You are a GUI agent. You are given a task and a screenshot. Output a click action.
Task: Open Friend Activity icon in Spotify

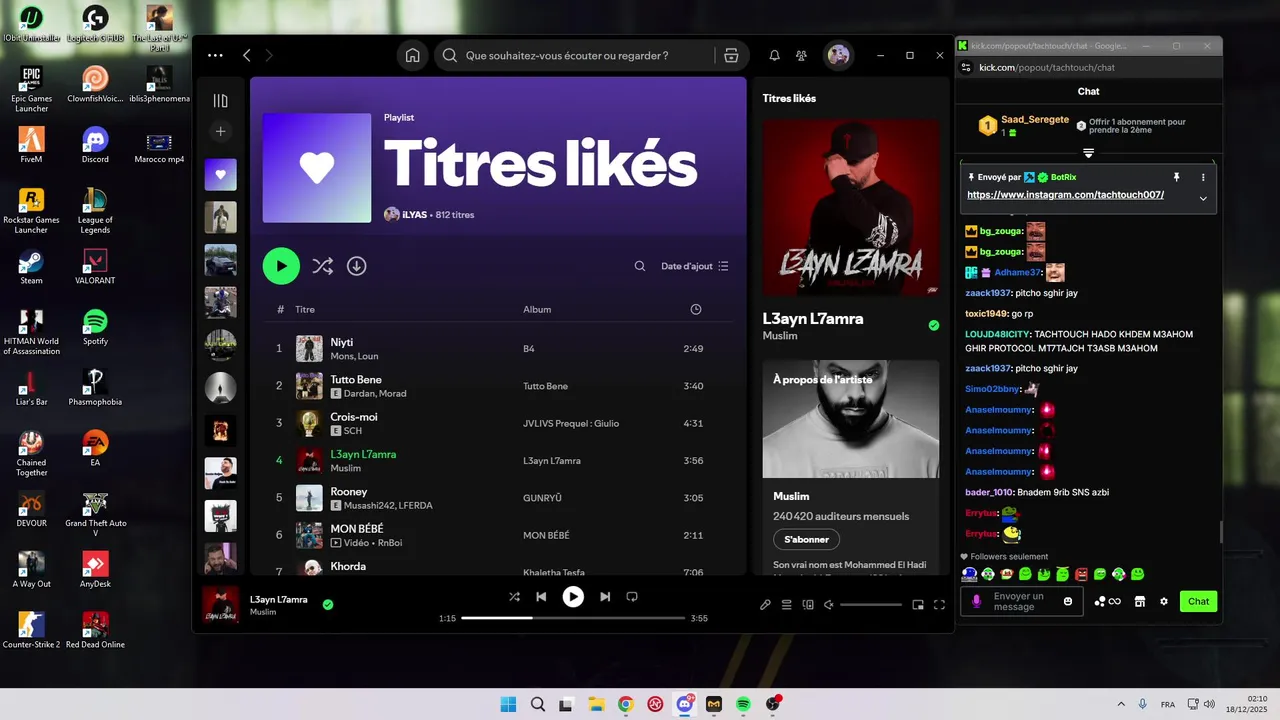(801, 56)
